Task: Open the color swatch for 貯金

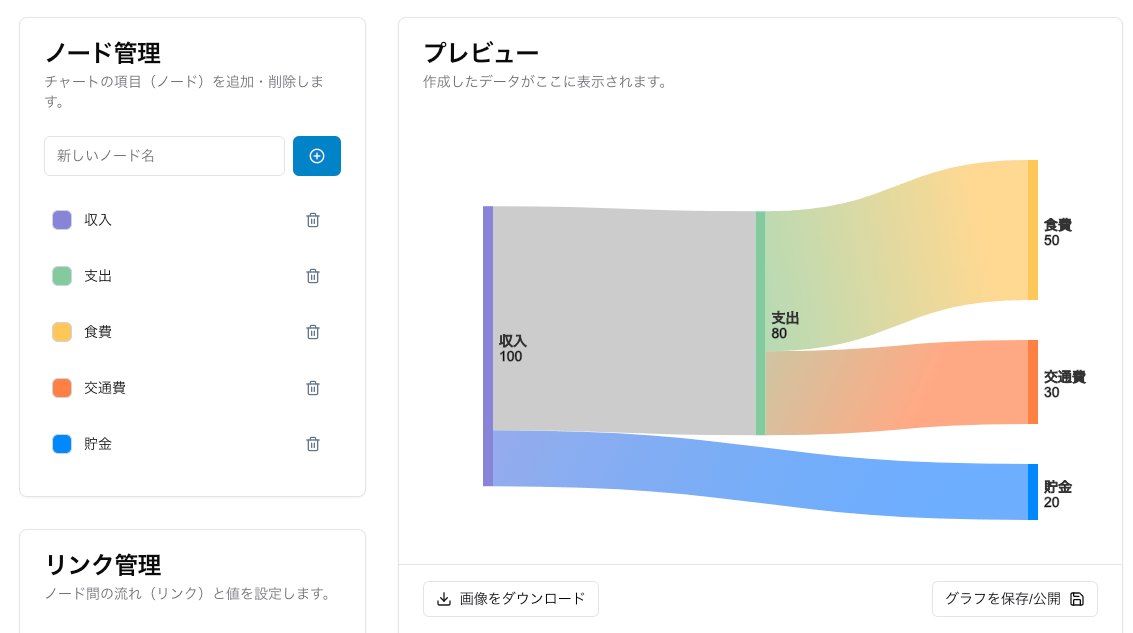Action: click(x=61, y=443)
